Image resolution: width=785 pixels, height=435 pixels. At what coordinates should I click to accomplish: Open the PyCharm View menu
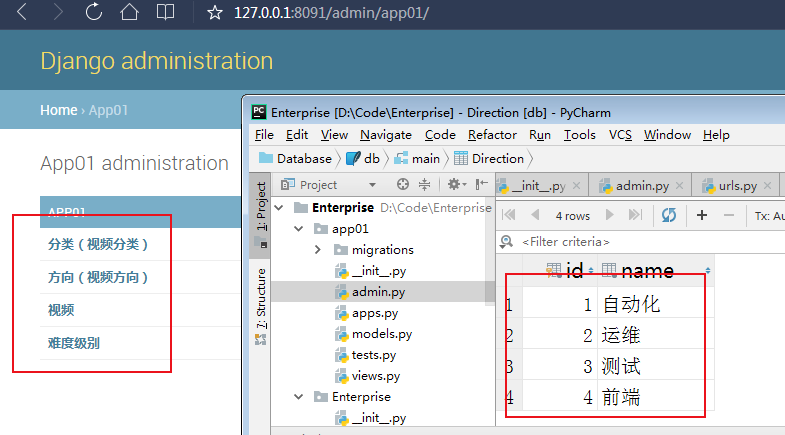334,135
